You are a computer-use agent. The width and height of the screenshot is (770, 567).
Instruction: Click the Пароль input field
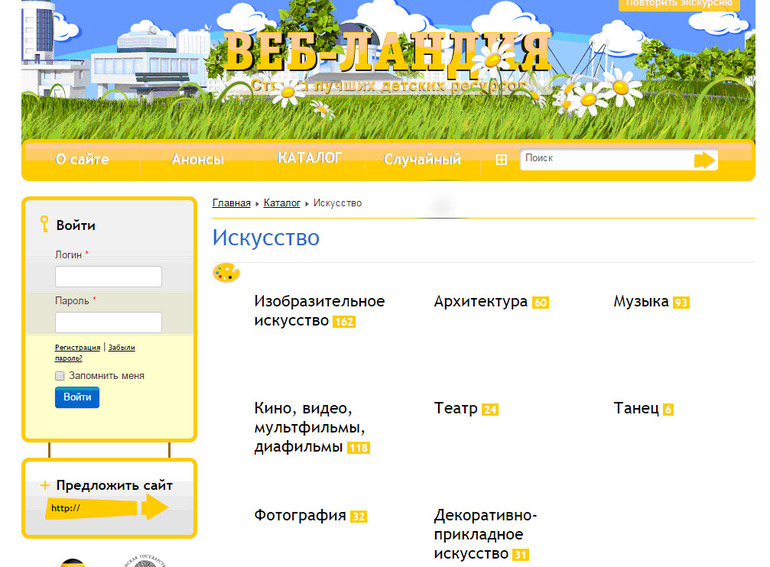pos(108,322)
